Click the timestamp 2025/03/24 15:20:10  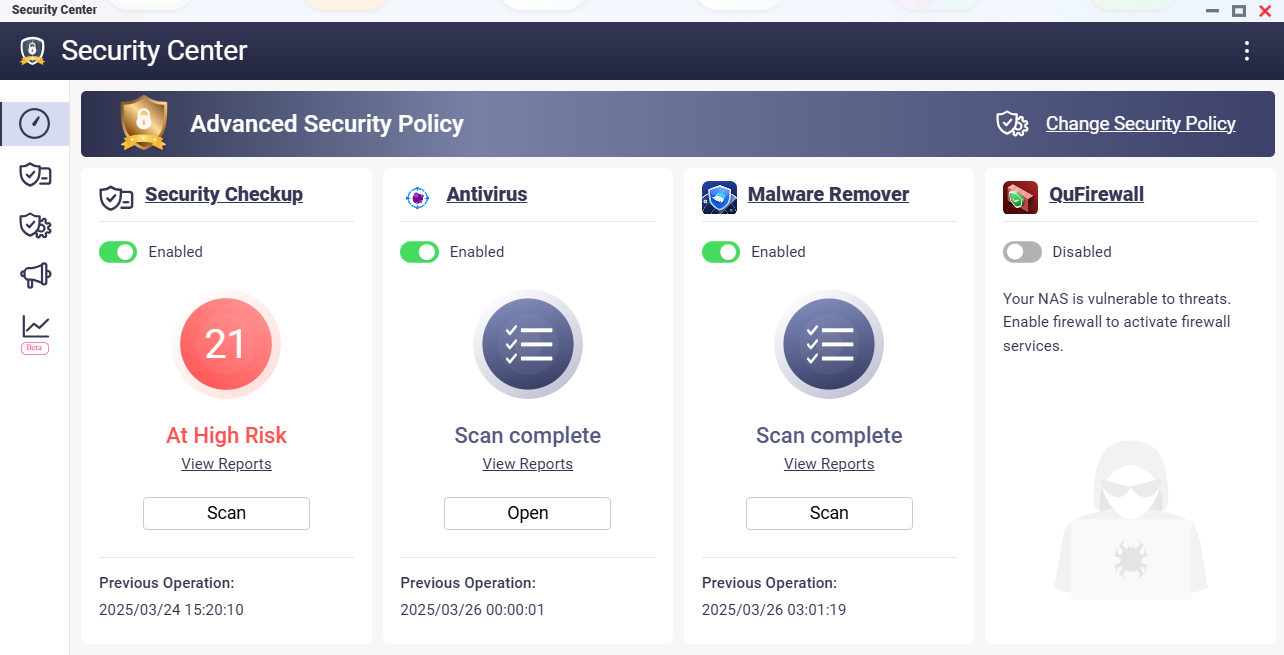point(171,610)
